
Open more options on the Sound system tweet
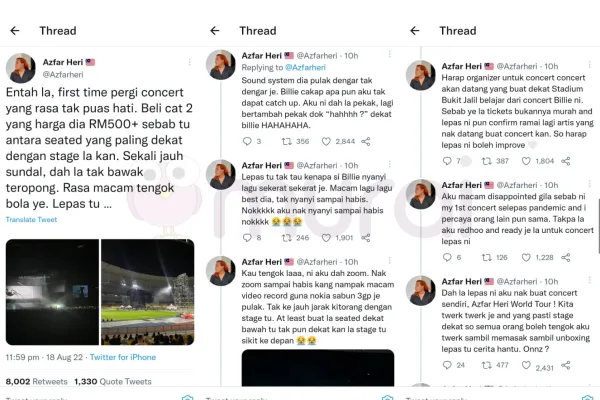coord(390,54)
